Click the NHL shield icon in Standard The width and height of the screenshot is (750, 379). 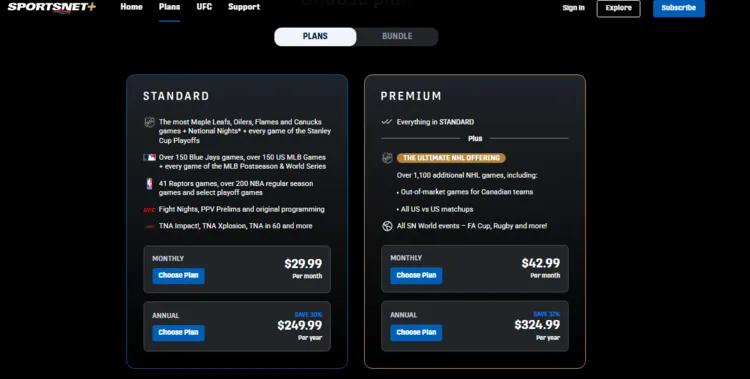149,122
